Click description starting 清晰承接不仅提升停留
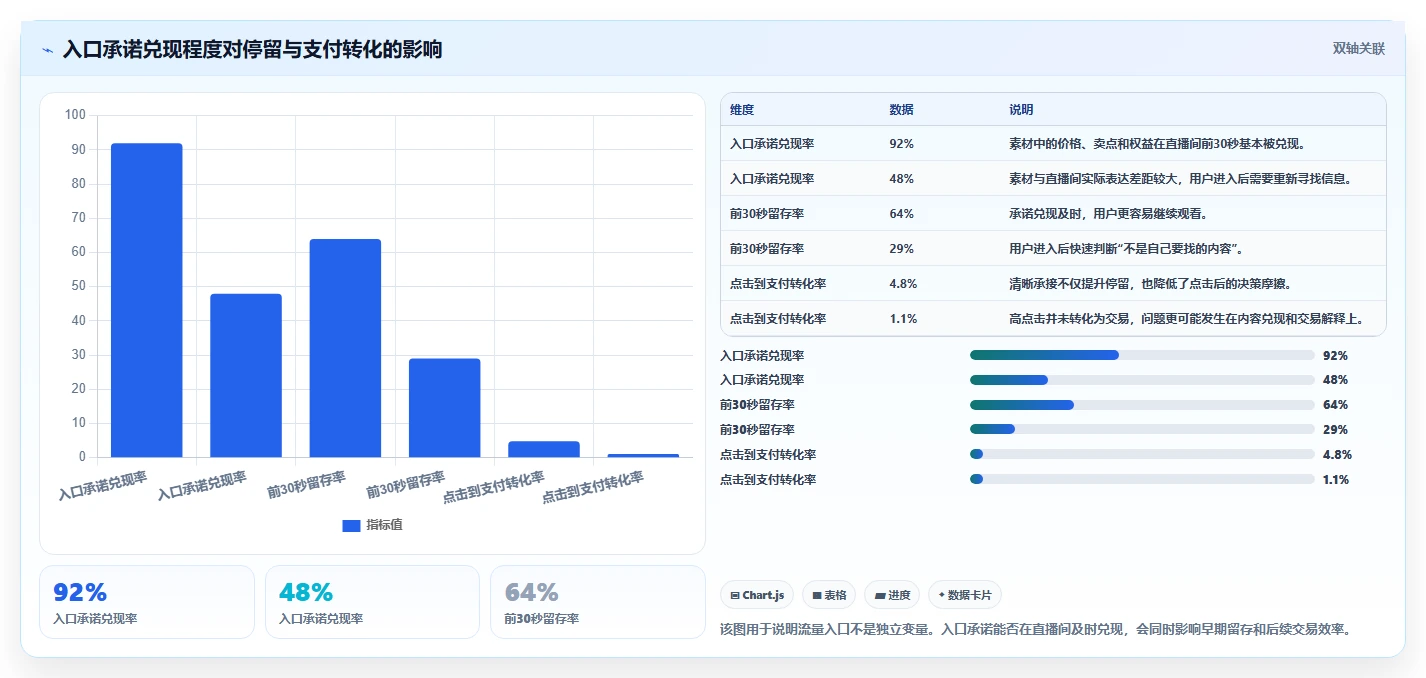The width and height of the screenshot is (1426, 678). tap(1151, 284)
